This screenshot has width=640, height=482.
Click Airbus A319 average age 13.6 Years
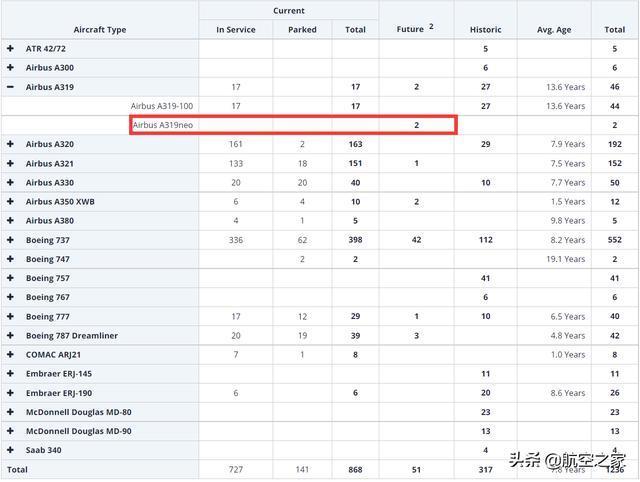pyautogui.click(x=566, y=87)
